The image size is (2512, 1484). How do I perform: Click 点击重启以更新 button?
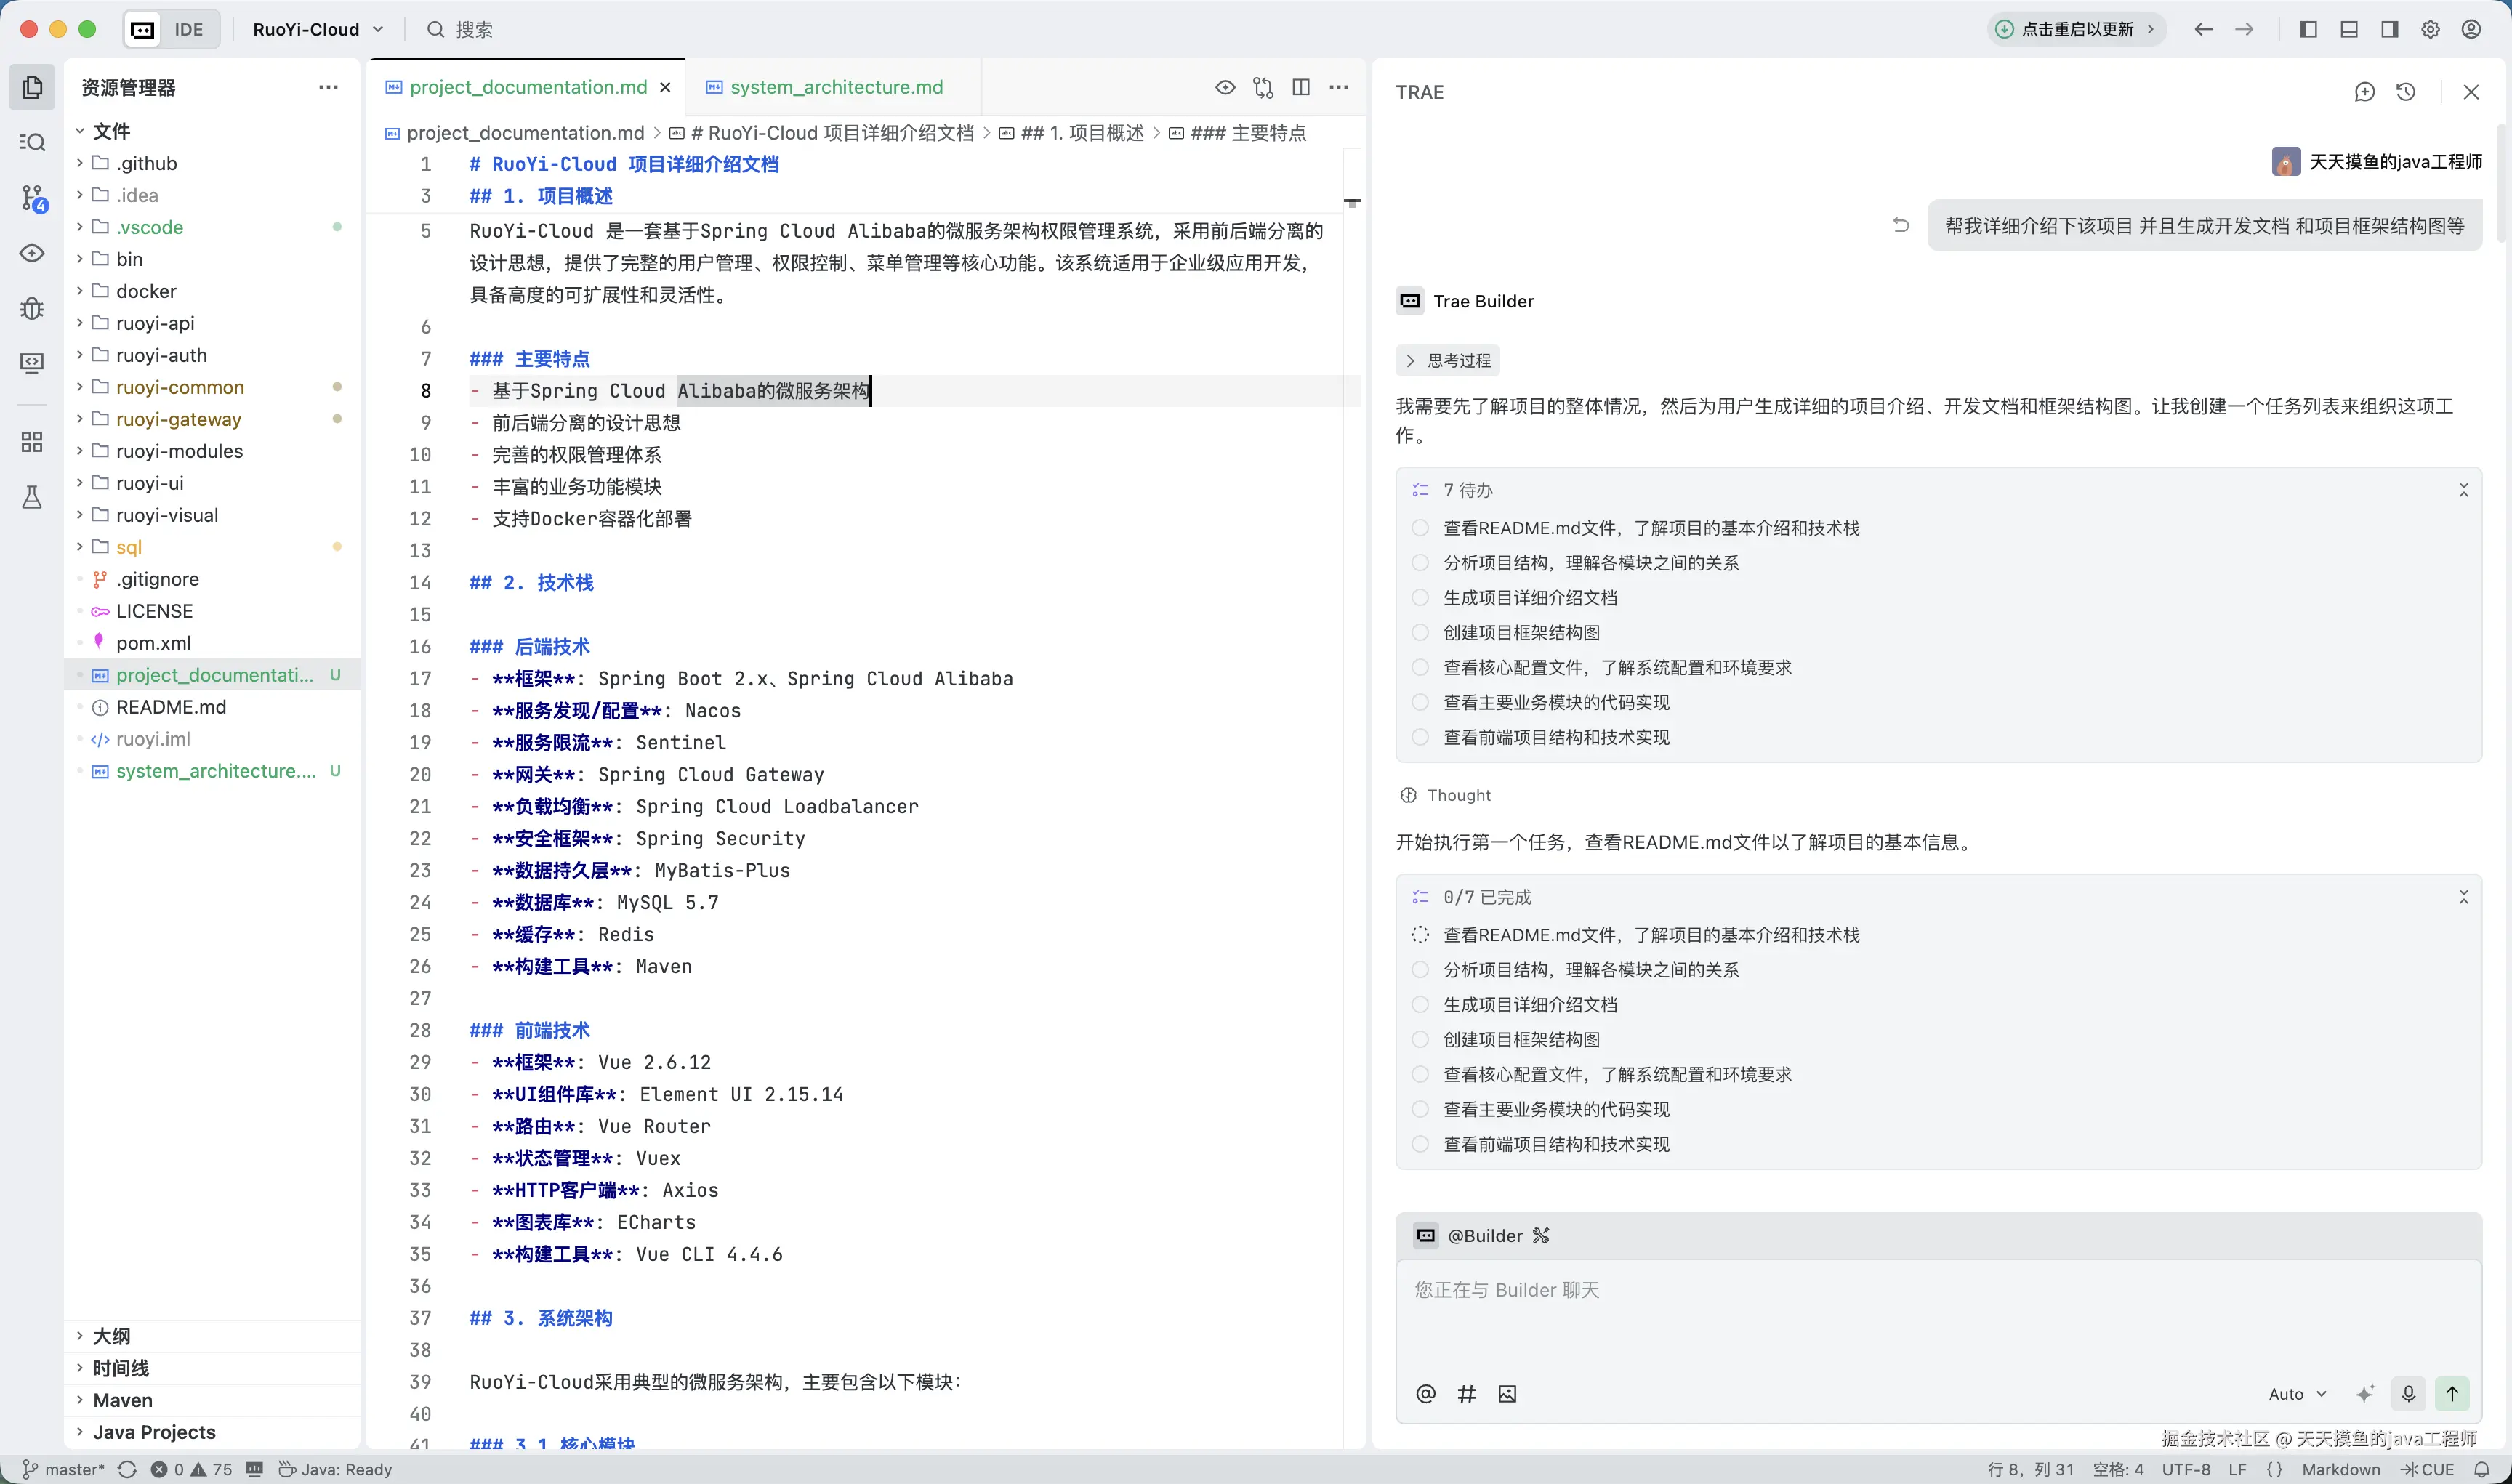tap(2076, 29)
